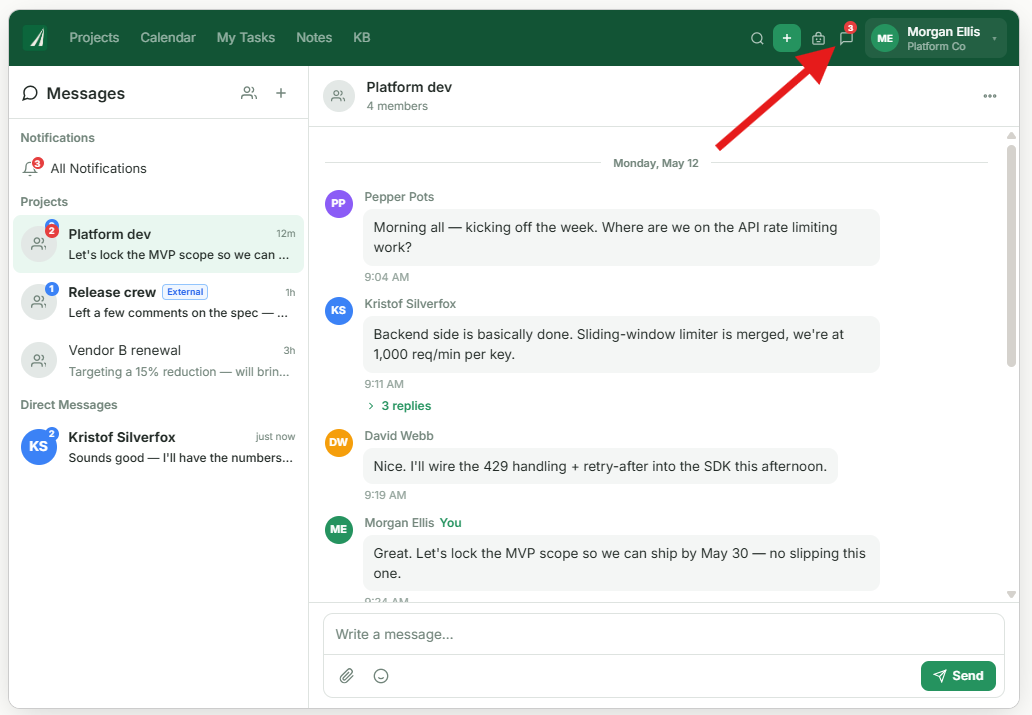Click the Platform dev group avatar in chat header
The width and height of the screenshot is (1032, 715).
339,96
